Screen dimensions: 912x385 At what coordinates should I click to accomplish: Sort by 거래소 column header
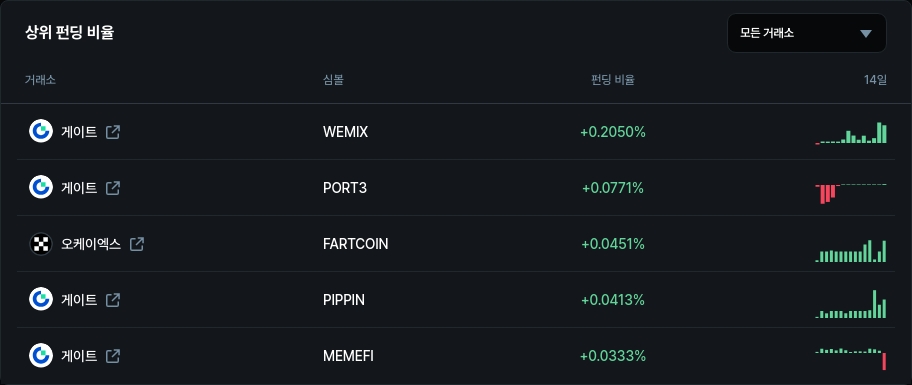point(40,80)
